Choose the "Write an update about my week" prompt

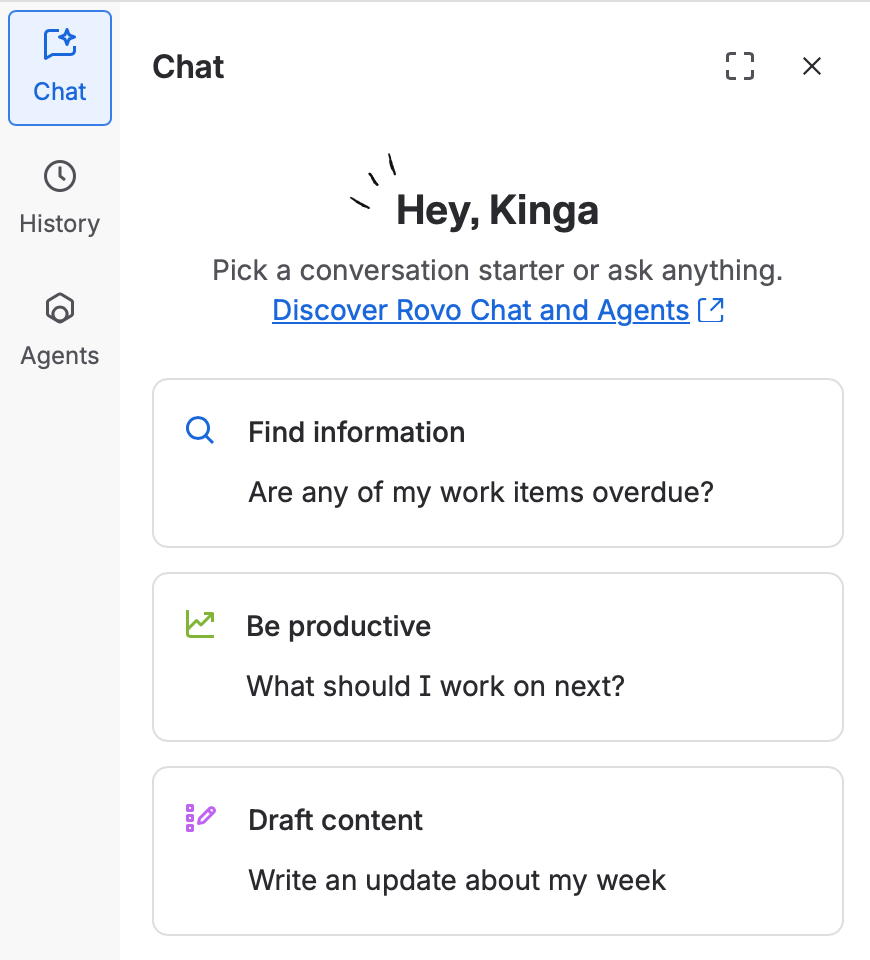point(457,880)
